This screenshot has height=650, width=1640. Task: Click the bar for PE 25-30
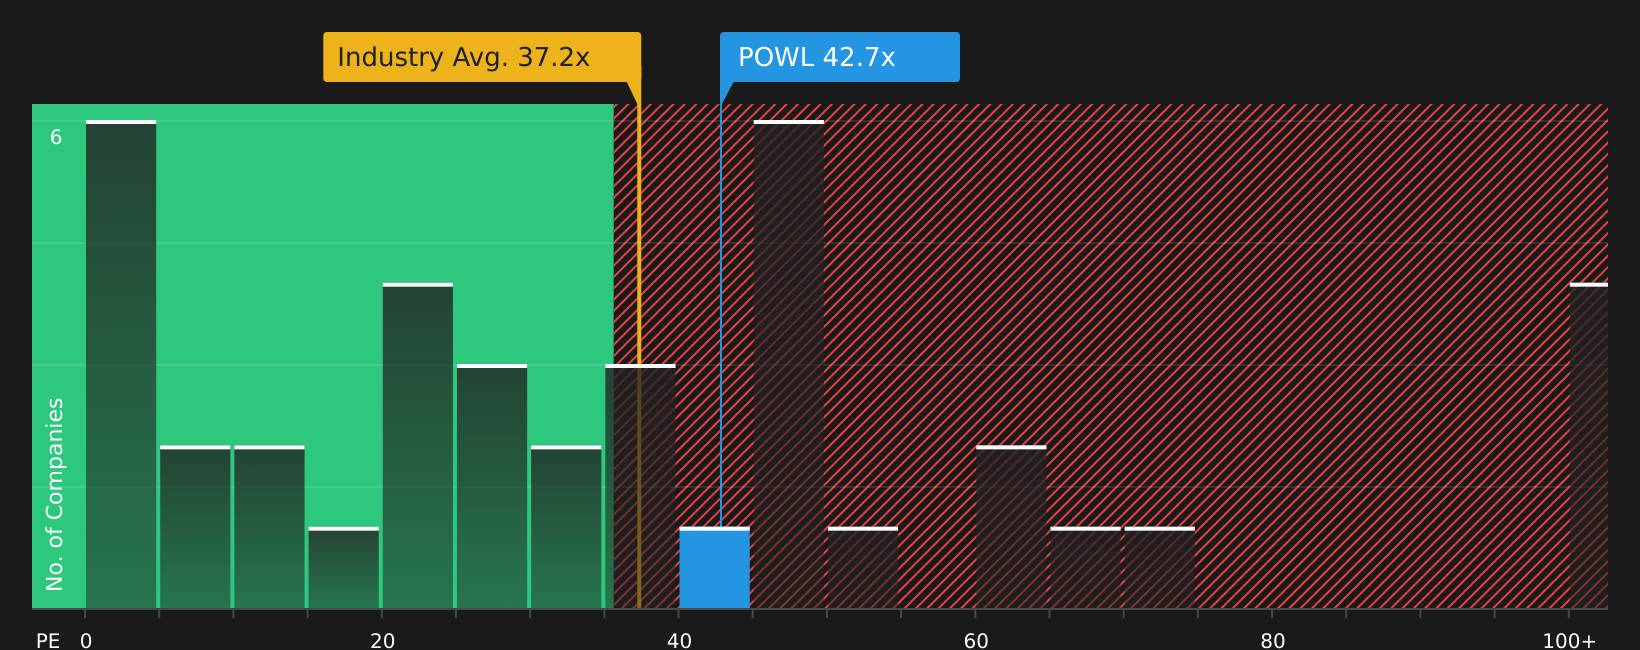coord(492,486)
